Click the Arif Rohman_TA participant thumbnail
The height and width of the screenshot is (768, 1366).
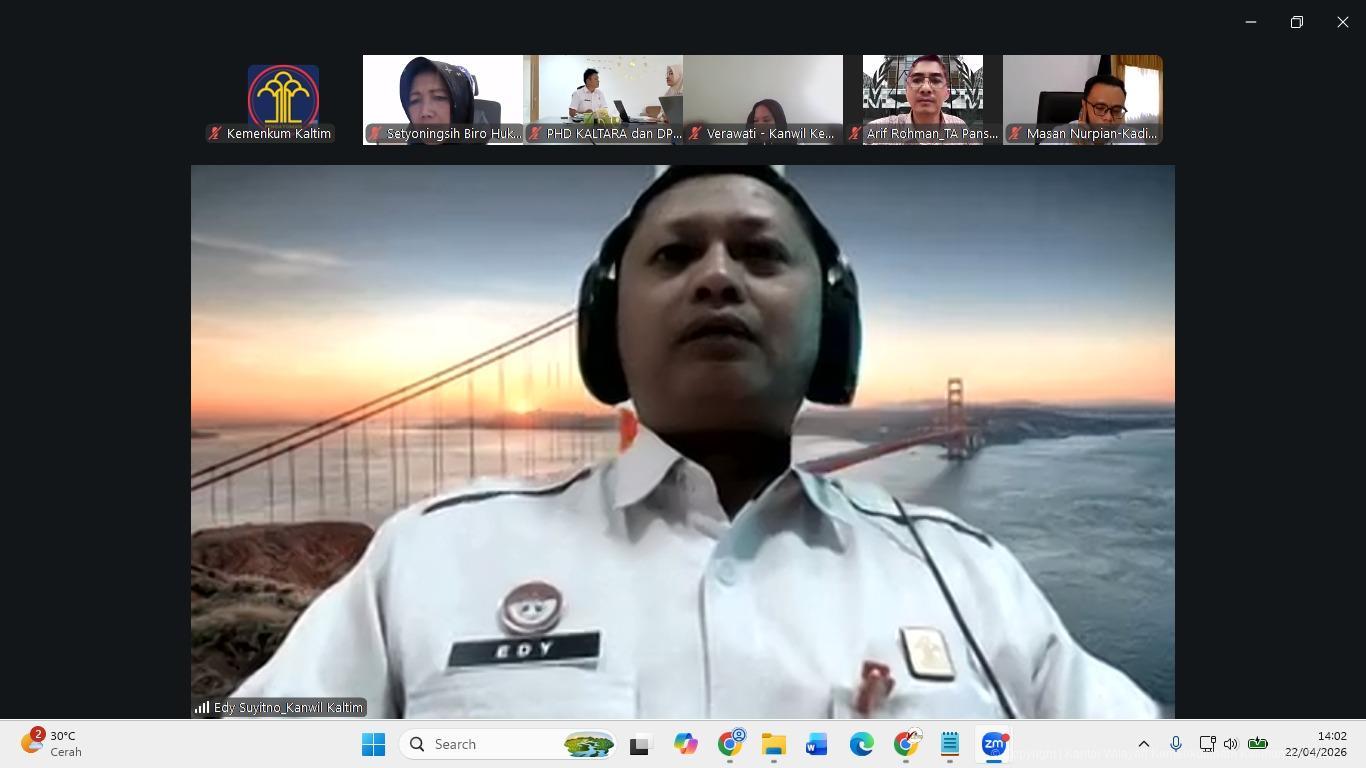[x=923, y=100]
